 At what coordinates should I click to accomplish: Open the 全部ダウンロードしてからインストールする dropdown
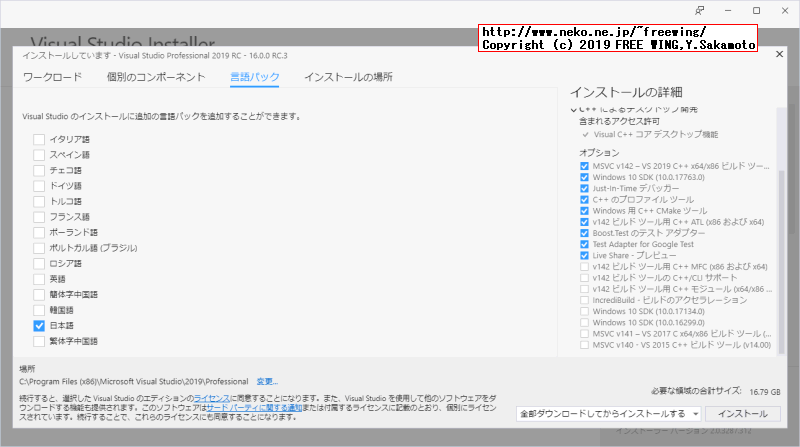click(609, 414)
